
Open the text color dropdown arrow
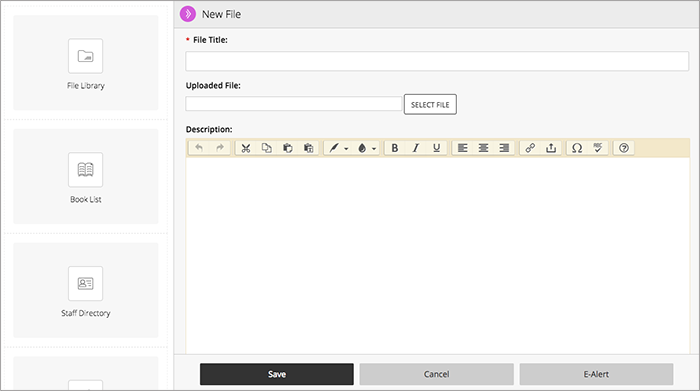[346, 149]
